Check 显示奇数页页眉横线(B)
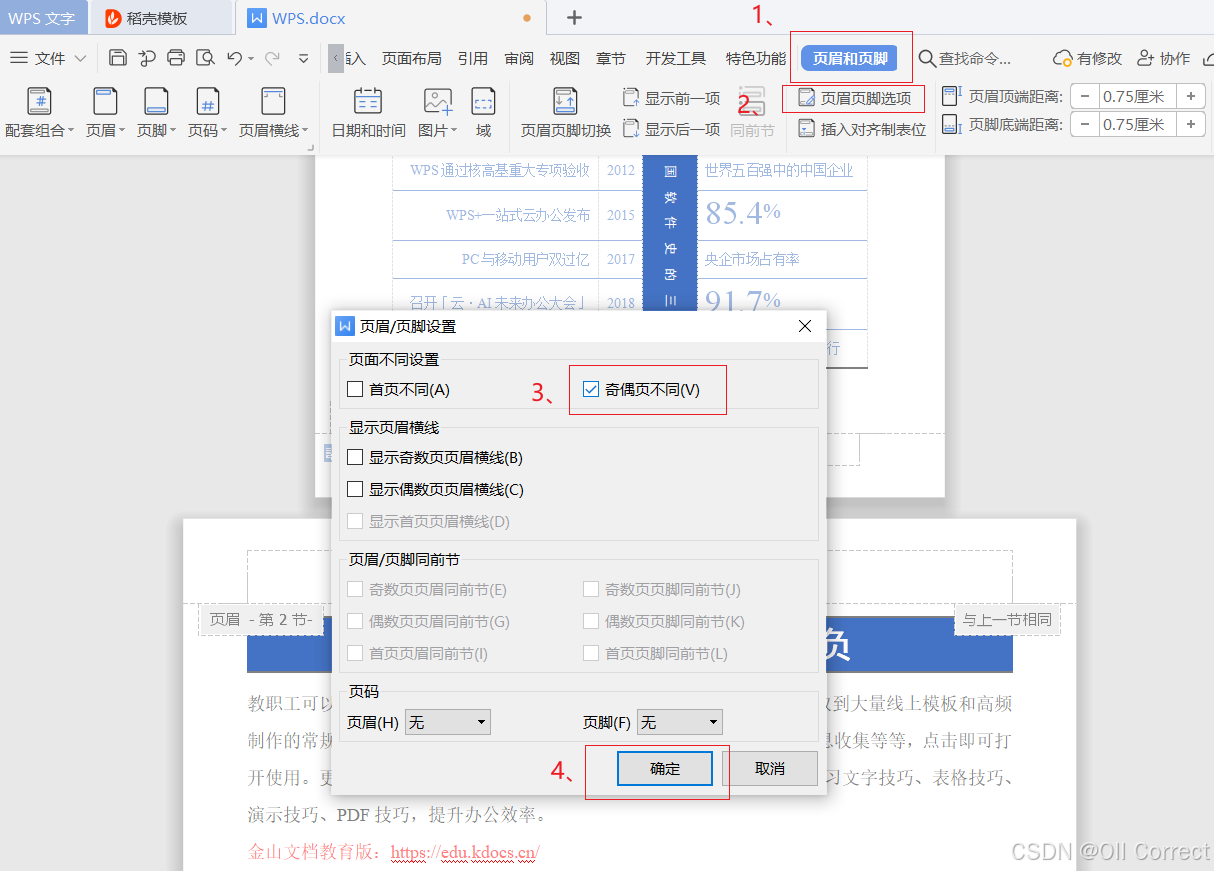The width and height of the screenshot is (1214, 871). [x=355, y=457]
